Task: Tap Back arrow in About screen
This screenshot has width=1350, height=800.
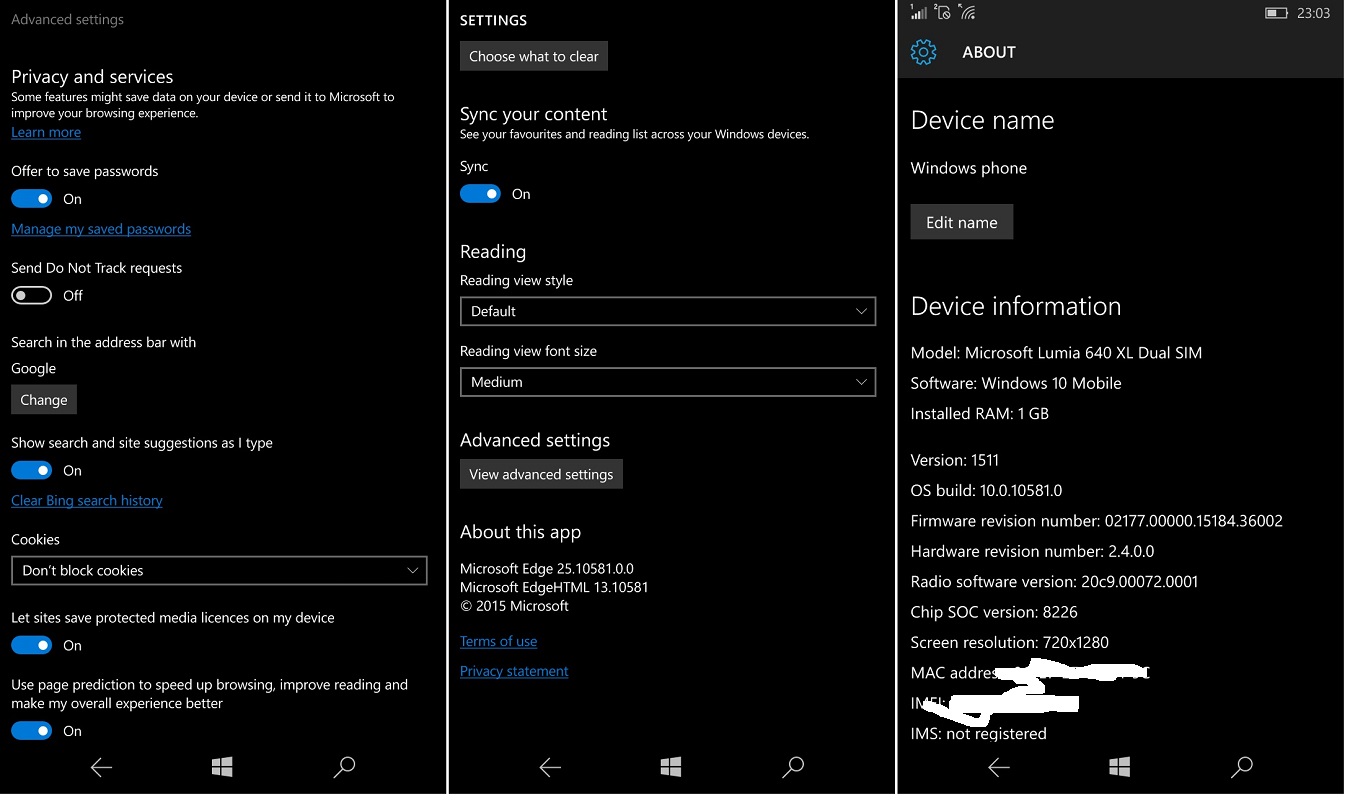Action: click(x=998, y=767)
